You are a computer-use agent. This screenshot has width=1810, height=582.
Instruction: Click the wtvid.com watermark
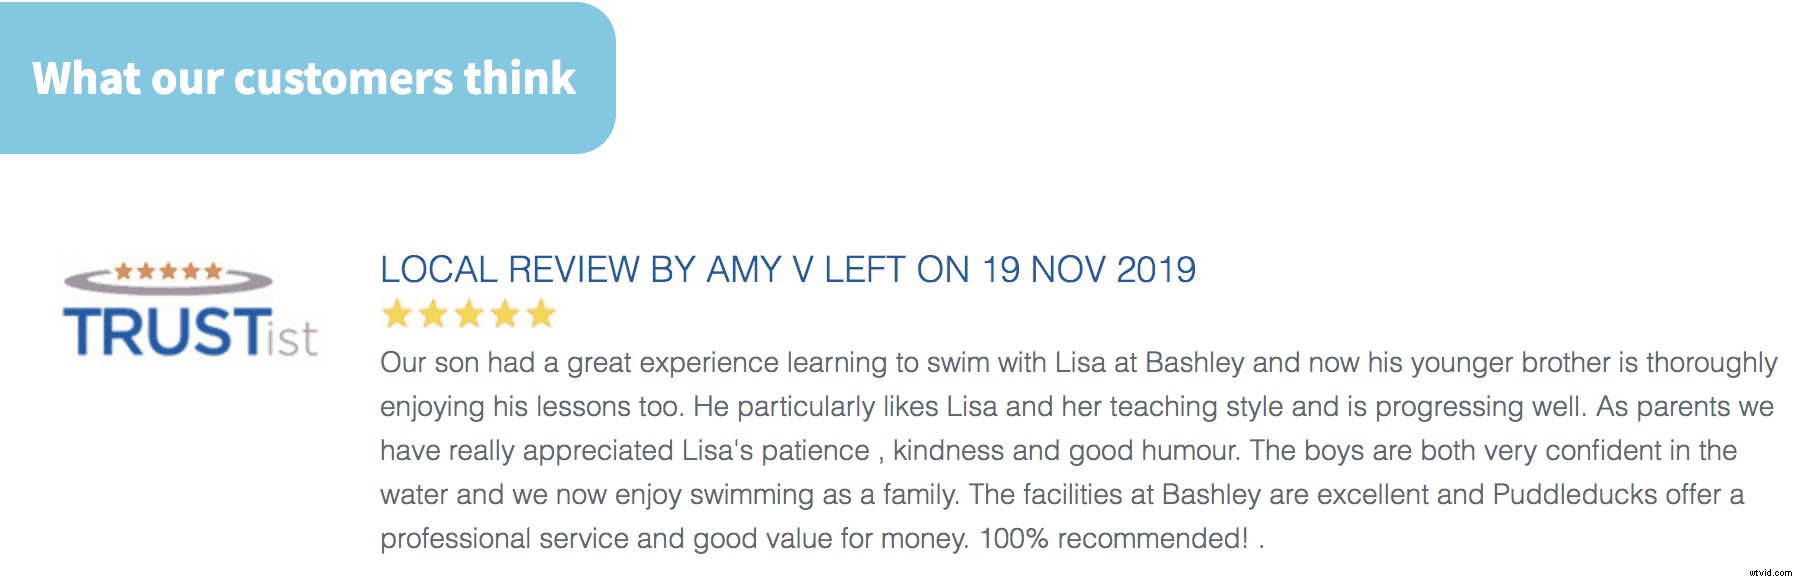pyautogui.click(x=1771, y=573)
